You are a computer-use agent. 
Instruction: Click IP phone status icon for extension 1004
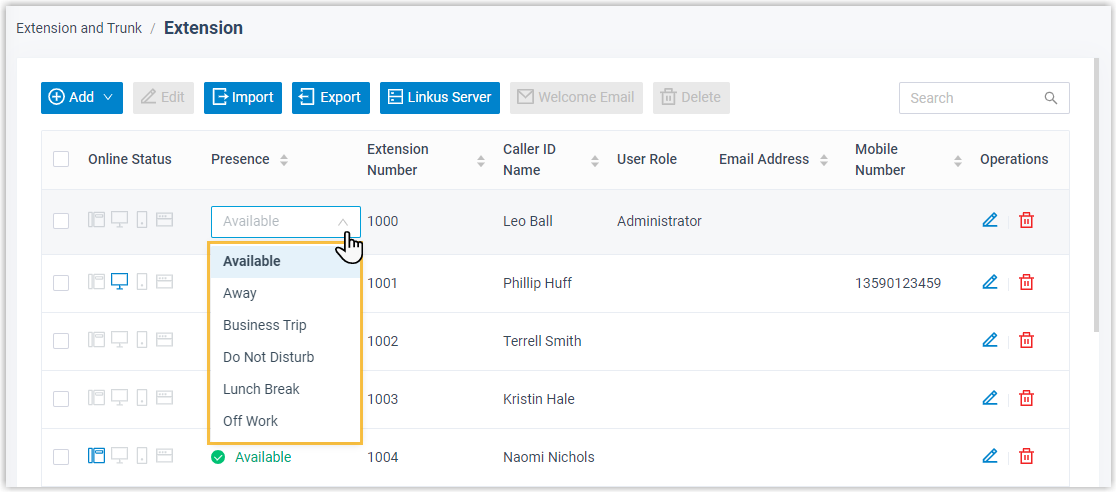(x=96, y=455)
